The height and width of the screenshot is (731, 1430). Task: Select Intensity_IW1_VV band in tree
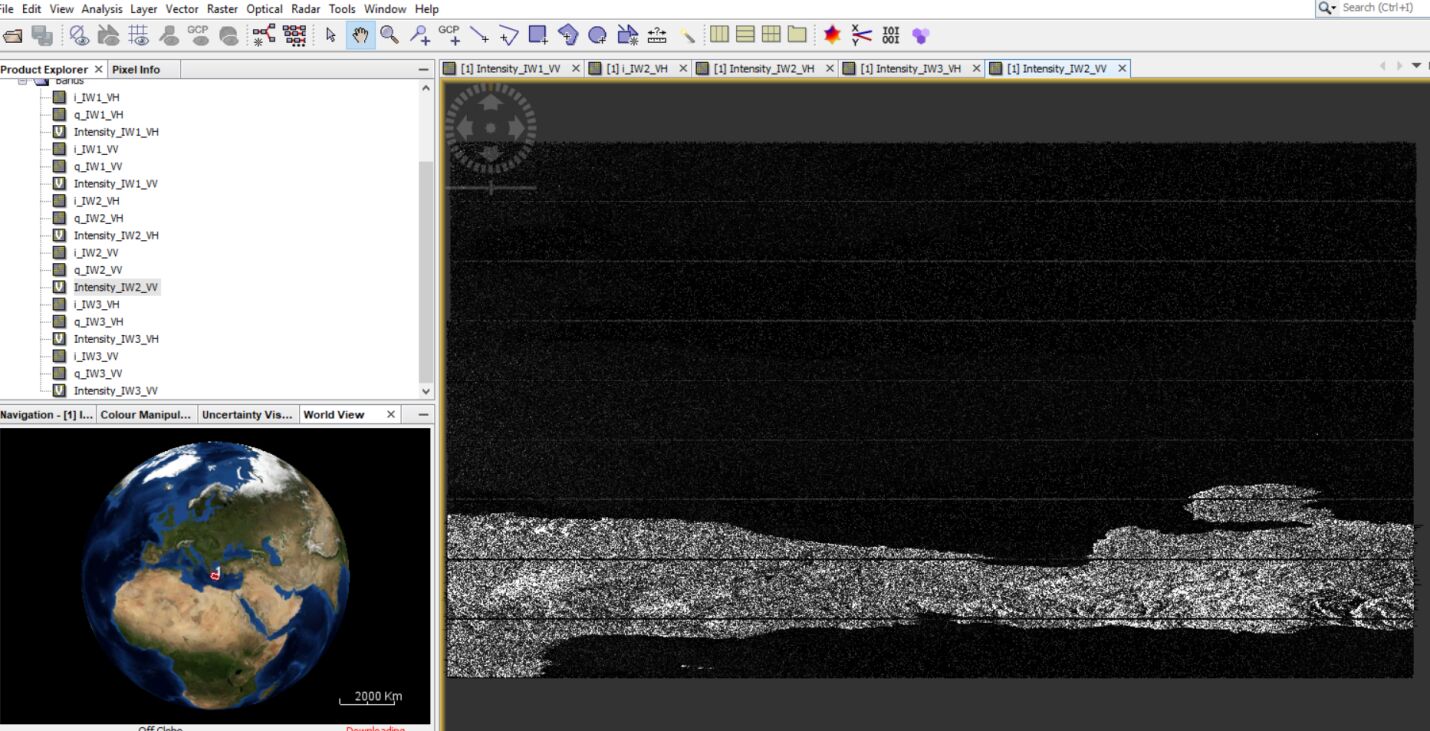(x=115, y=184)
